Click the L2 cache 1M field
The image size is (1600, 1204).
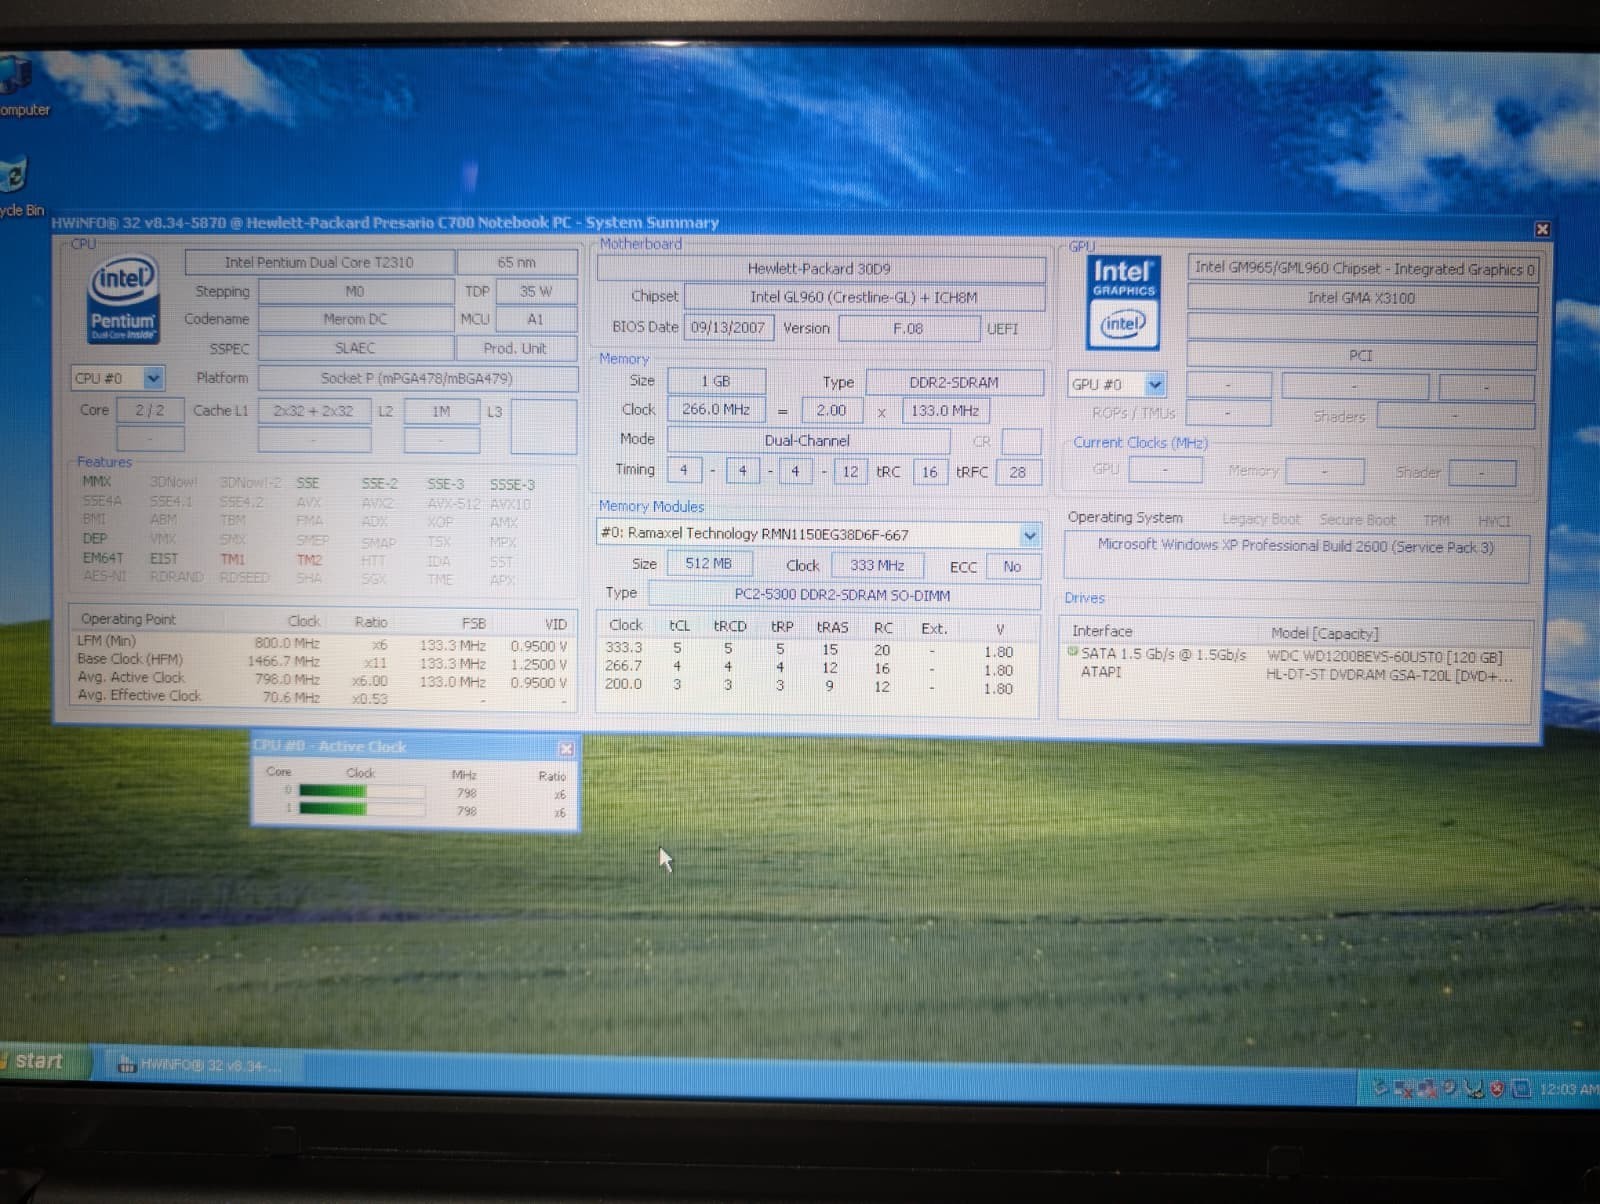(x=441, y=411)
